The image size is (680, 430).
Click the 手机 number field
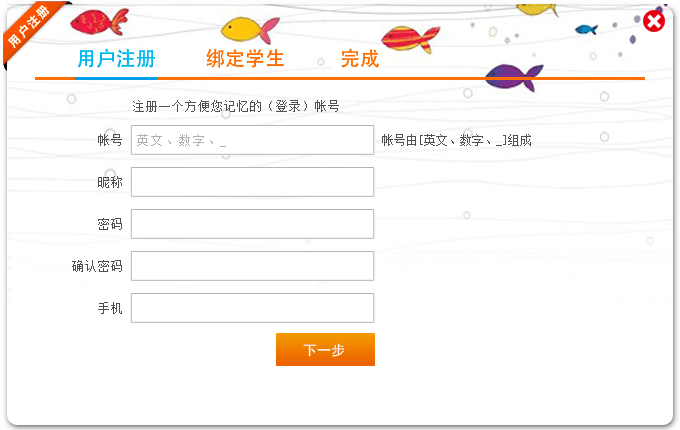point(252,308)
